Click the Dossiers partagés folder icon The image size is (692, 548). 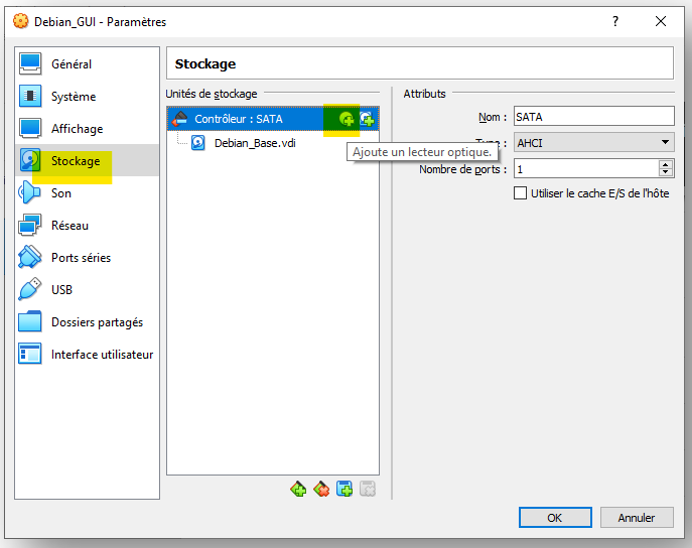[30, 322]
